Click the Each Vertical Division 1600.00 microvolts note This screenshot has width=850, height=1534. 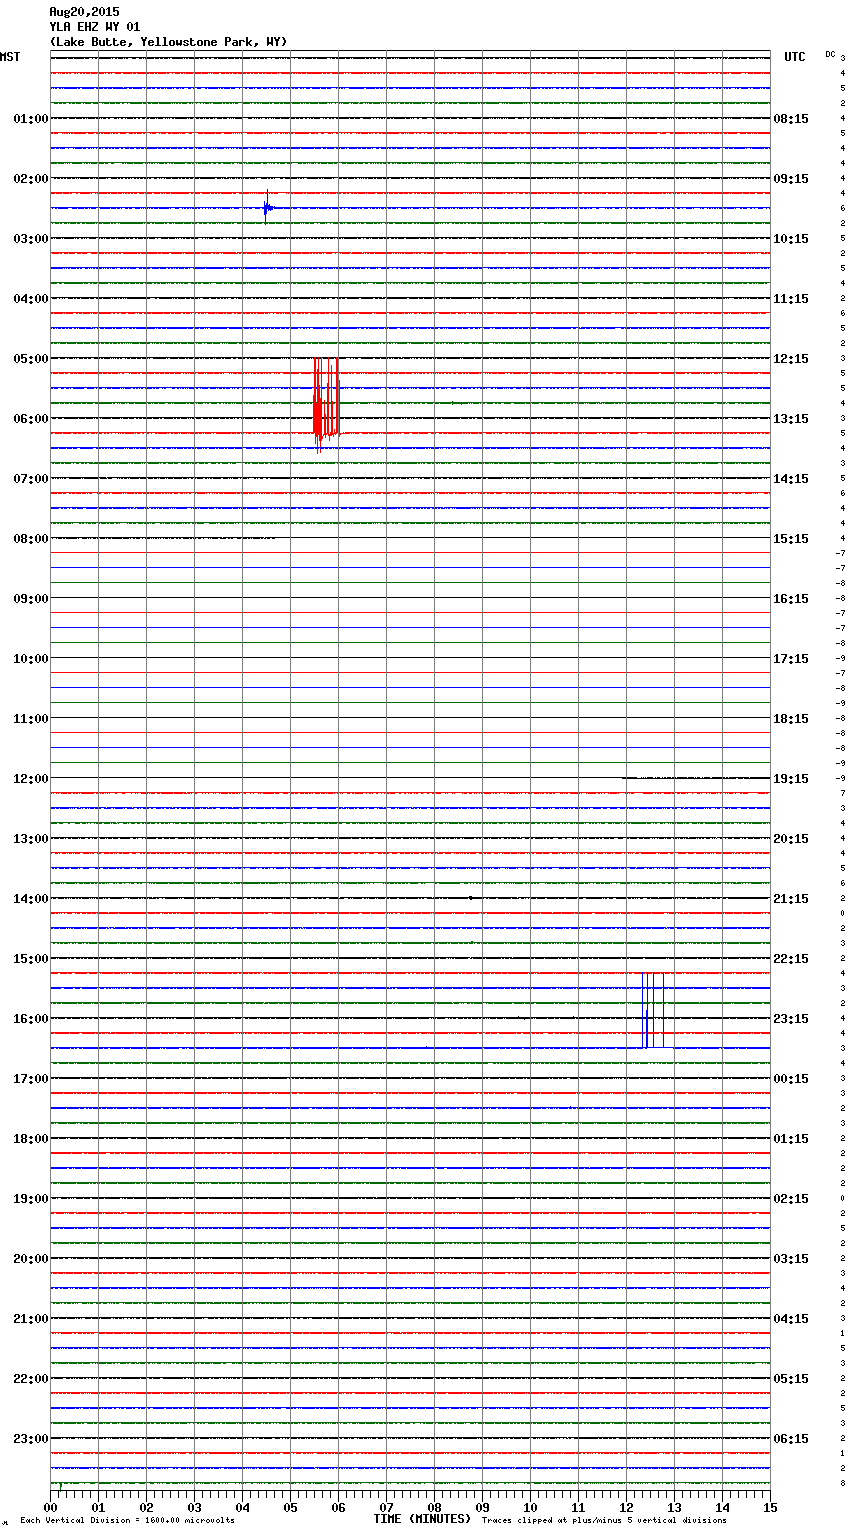pyautogui.click(x=127, y=1521)
